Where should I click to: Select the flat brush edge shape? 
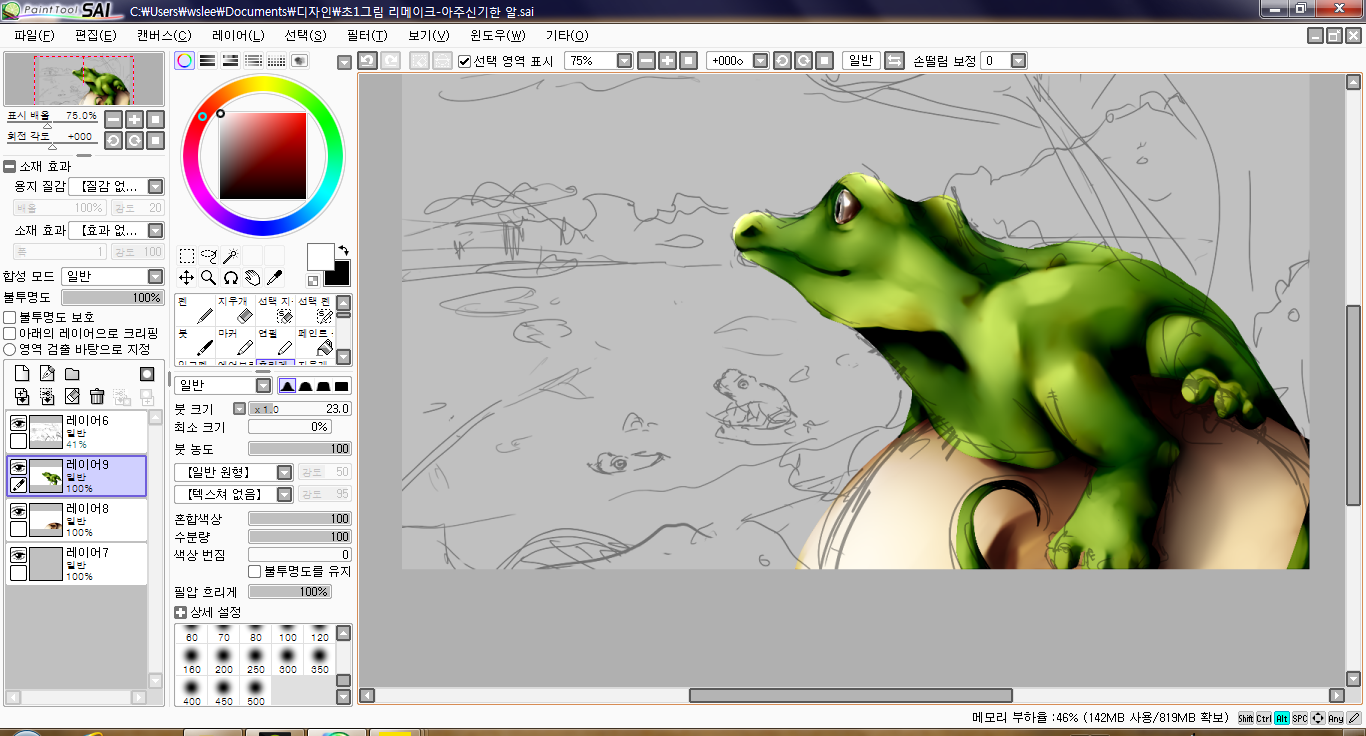(x=342, y=385)
